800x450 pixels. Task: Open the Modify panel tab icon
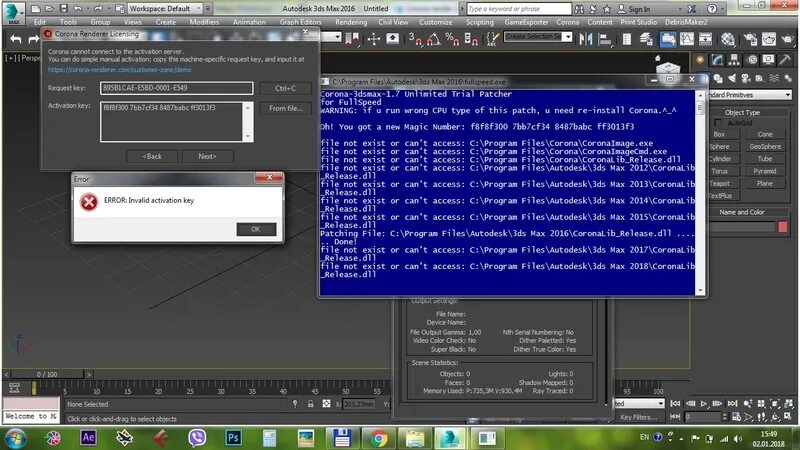[717, 60]
